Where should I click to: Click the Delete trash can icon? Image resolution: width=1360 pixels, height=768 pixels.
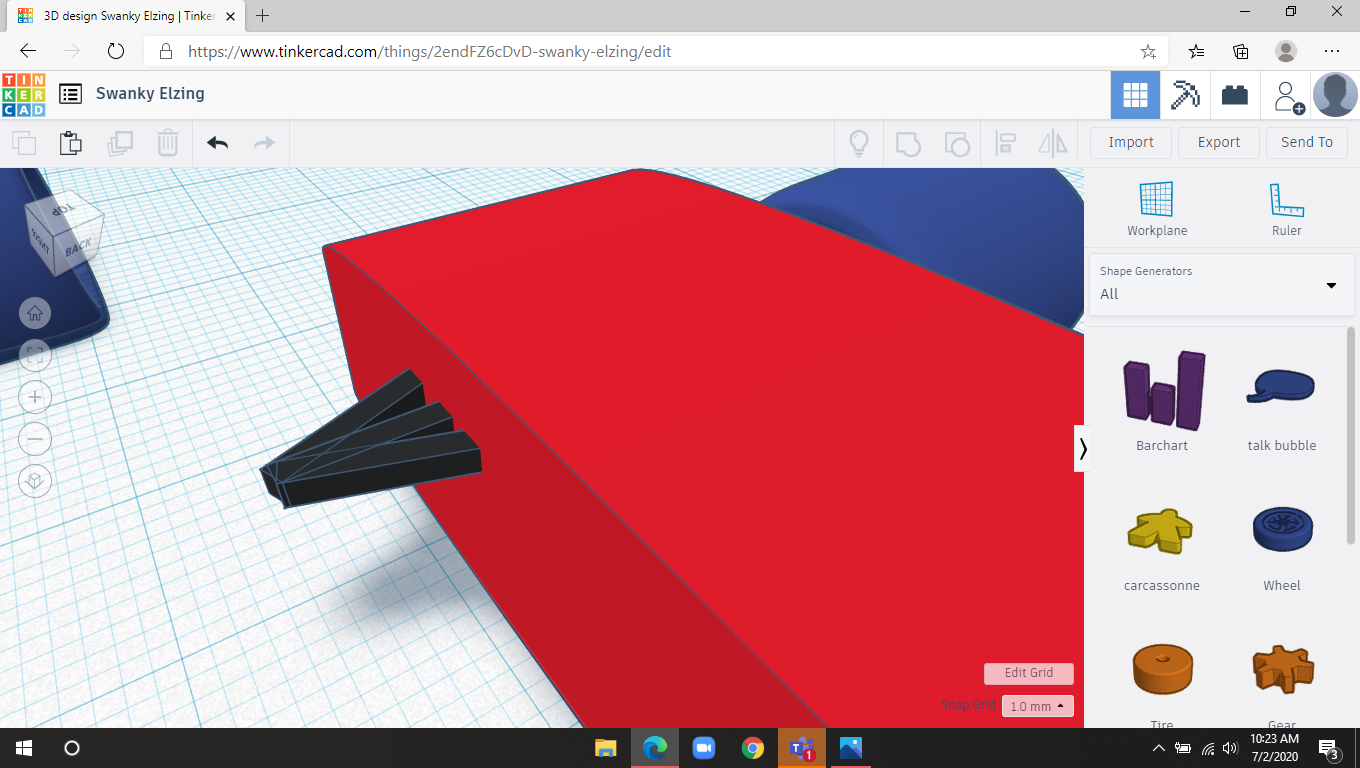(x=168, y=143)
